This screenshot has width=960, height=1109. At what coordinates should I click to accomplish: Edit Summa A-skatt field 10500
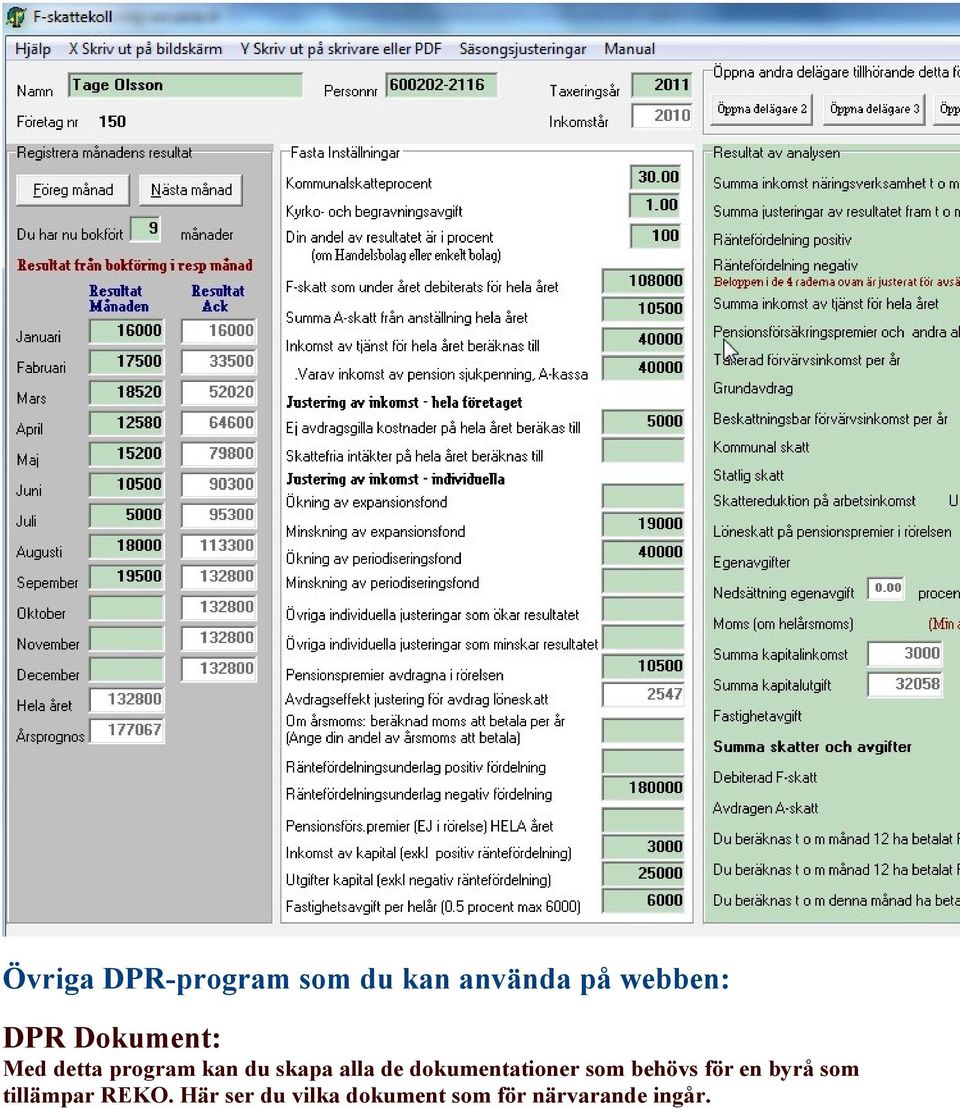pos(643,309)
